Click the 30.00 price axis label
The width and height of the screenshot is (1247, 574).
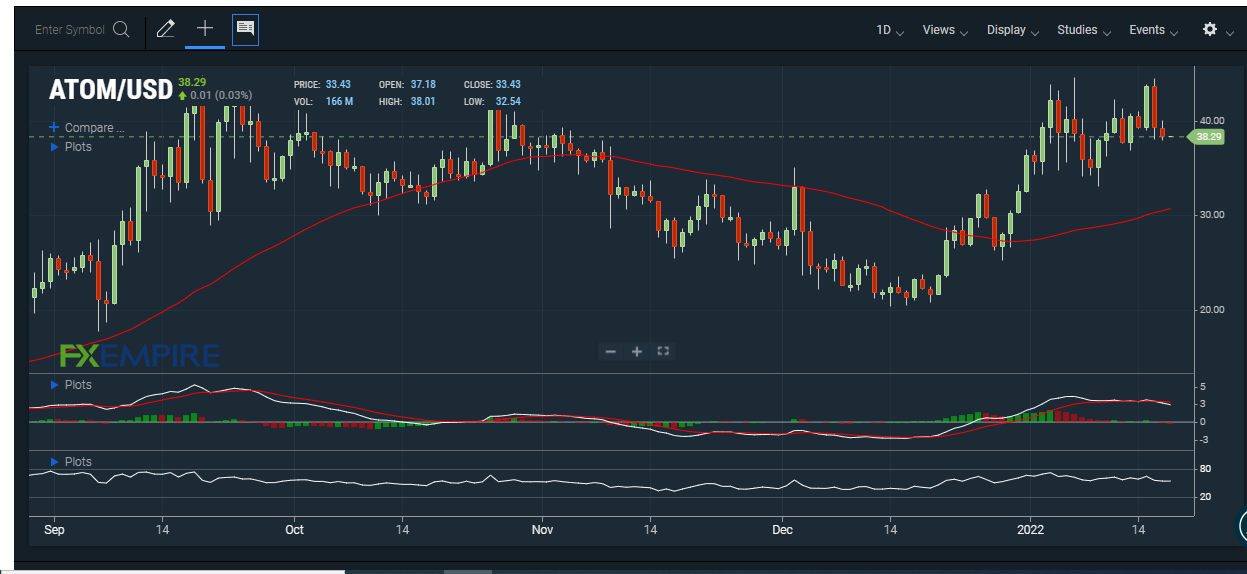pos(1211,215)
